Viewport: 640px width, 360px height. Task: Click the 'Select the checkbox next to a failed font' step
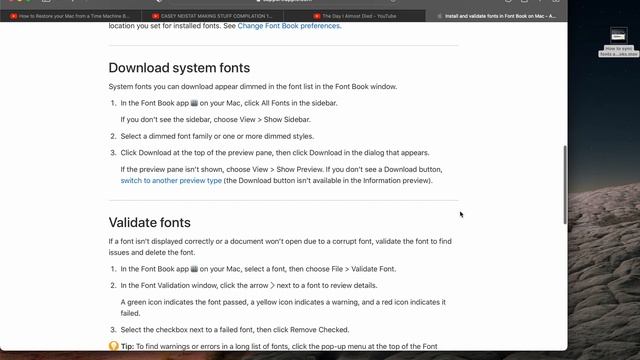[235, 329]
